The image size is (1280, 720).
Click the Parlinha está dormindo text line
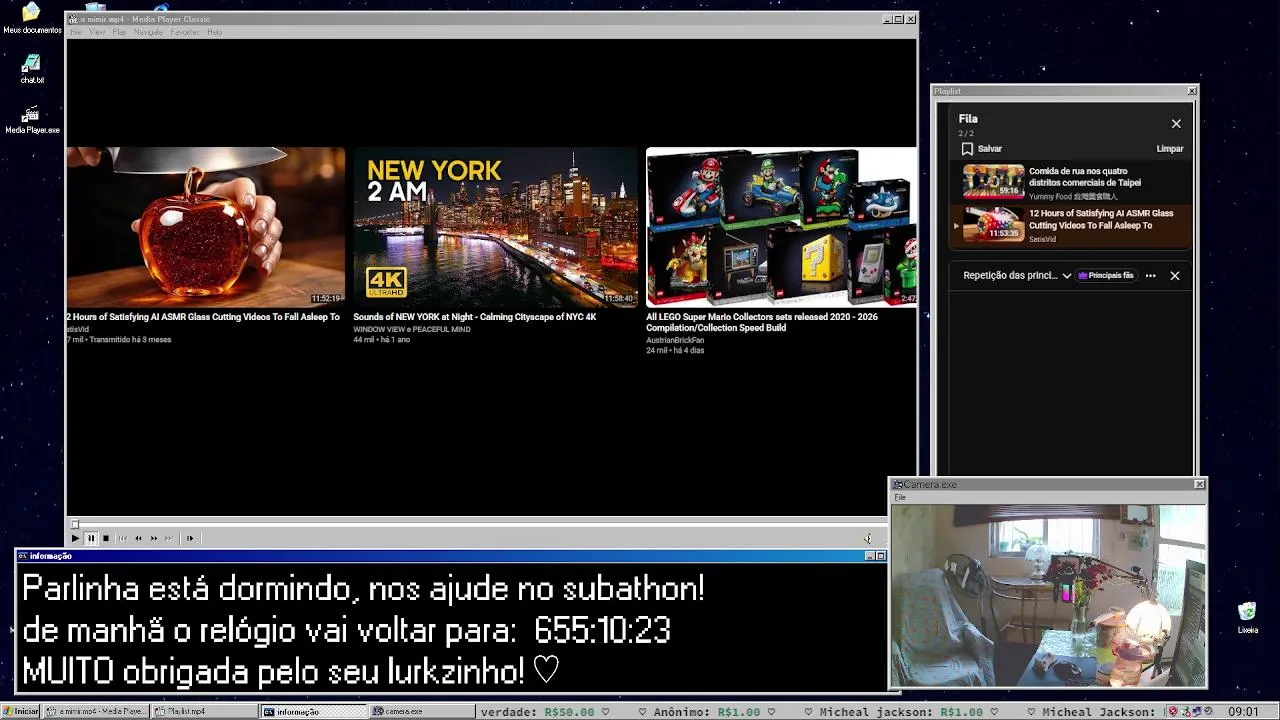coord(363,589)
